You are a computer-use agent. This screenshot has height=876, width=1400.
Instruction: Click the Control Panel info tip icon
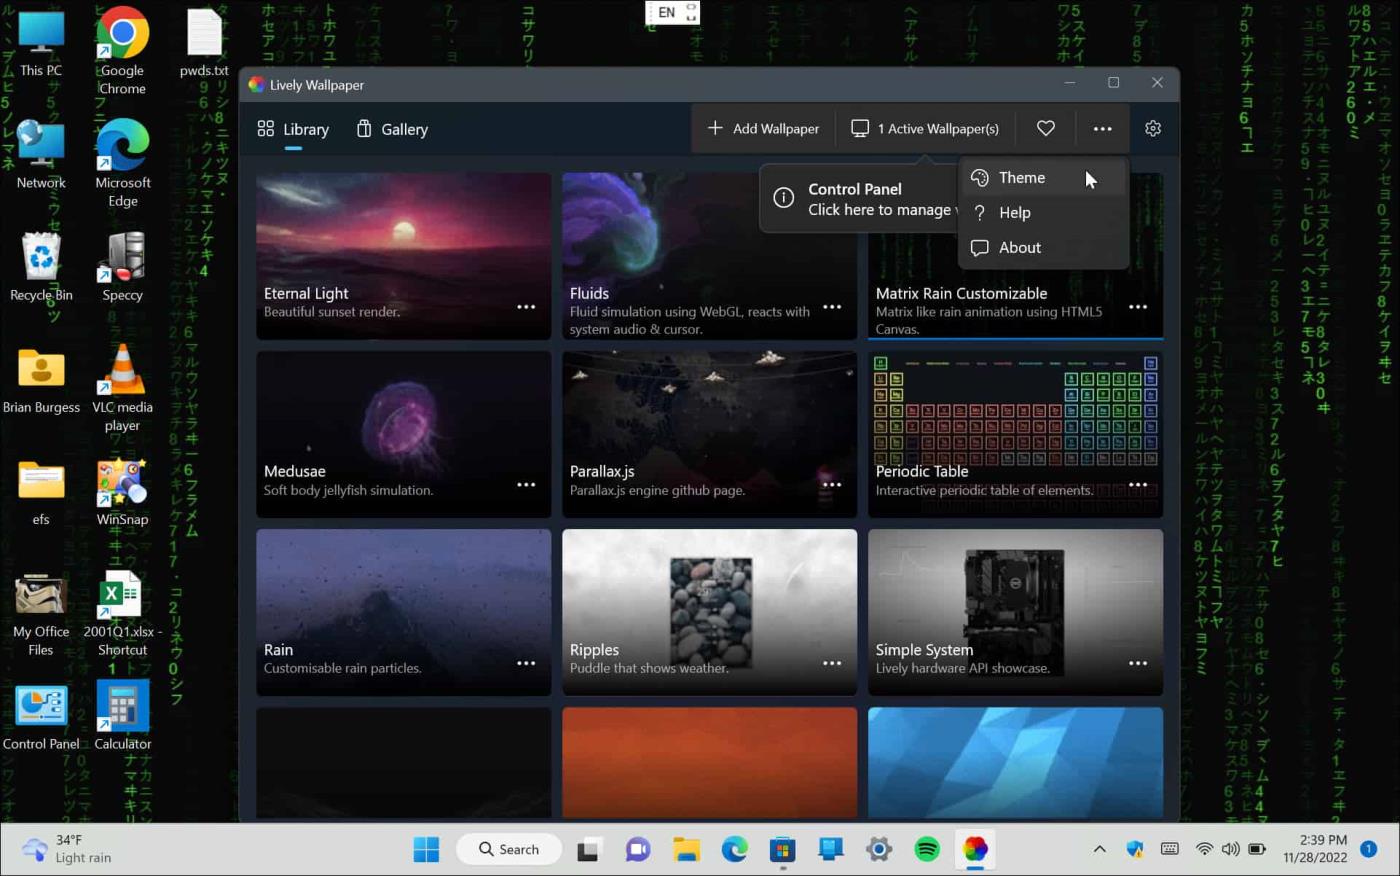784,199
